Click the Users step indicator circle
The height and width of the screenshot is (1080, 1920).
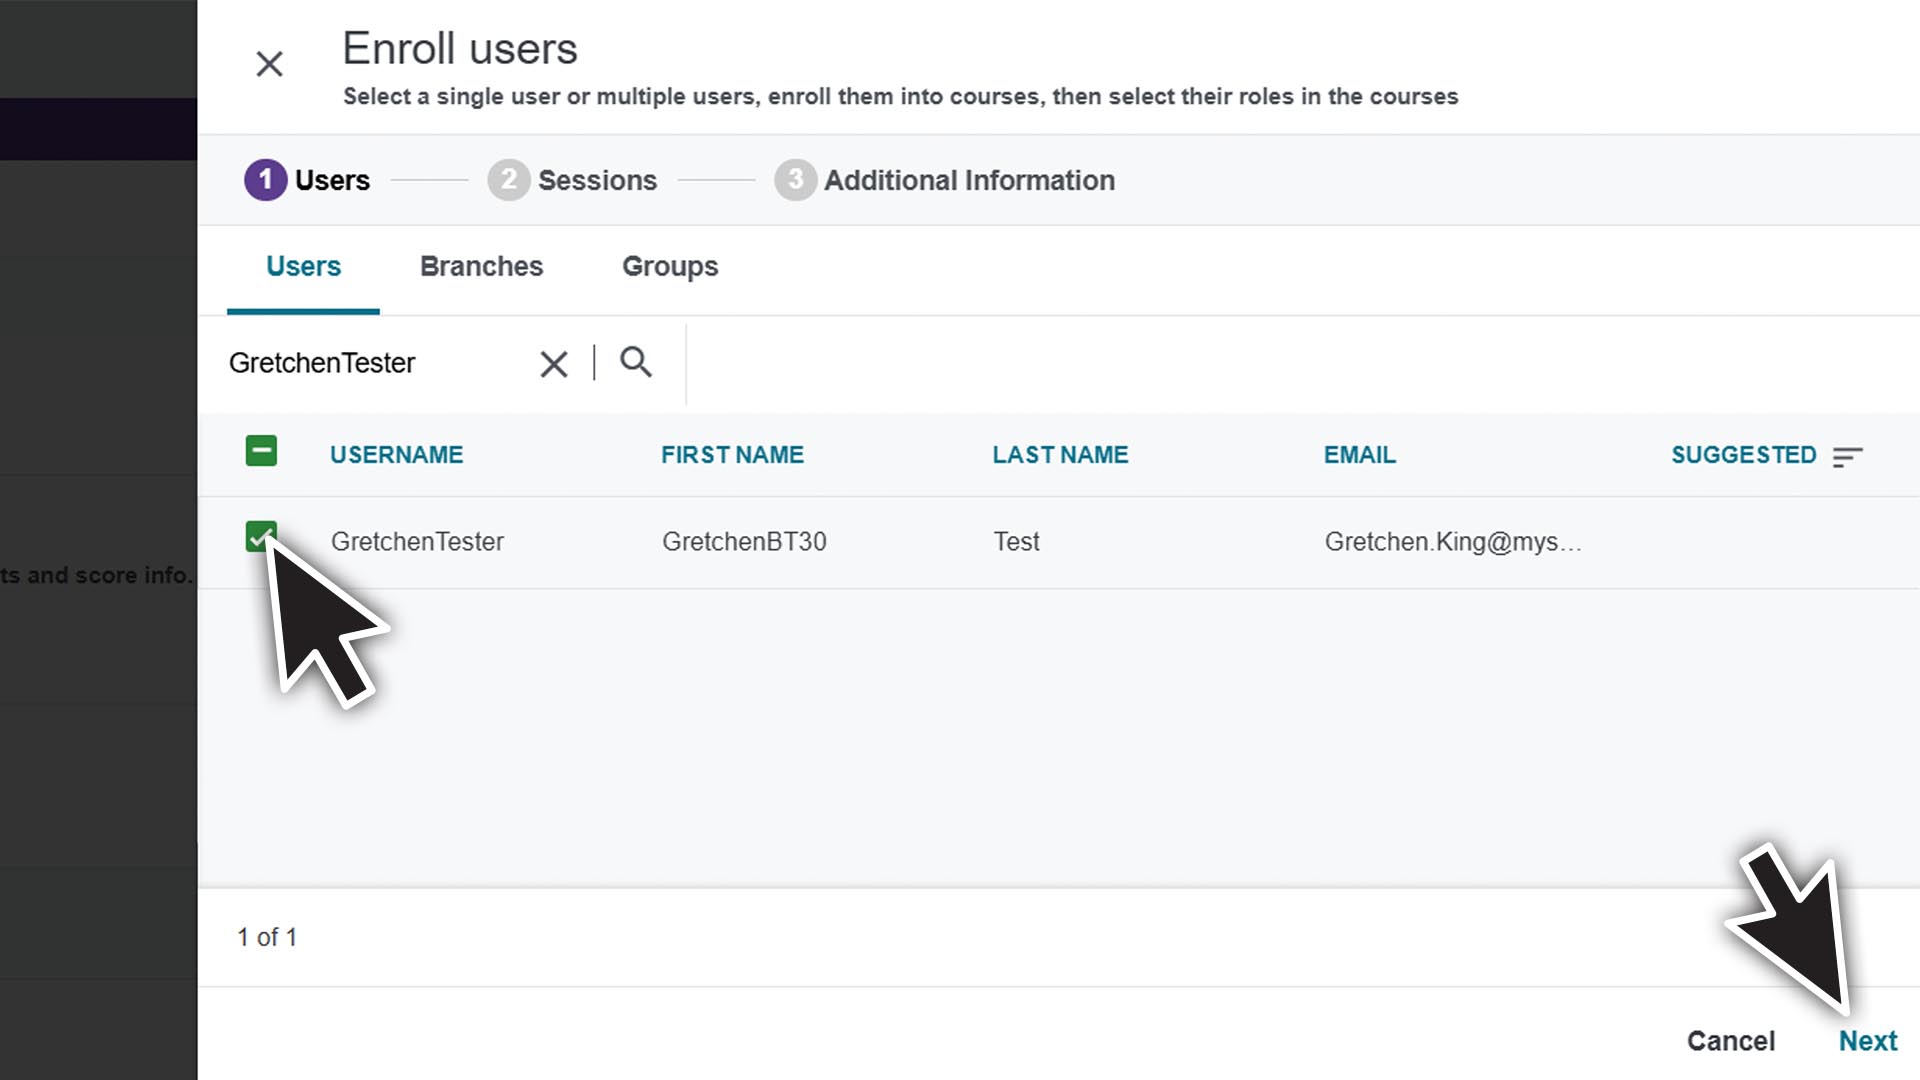click(264, 180)
